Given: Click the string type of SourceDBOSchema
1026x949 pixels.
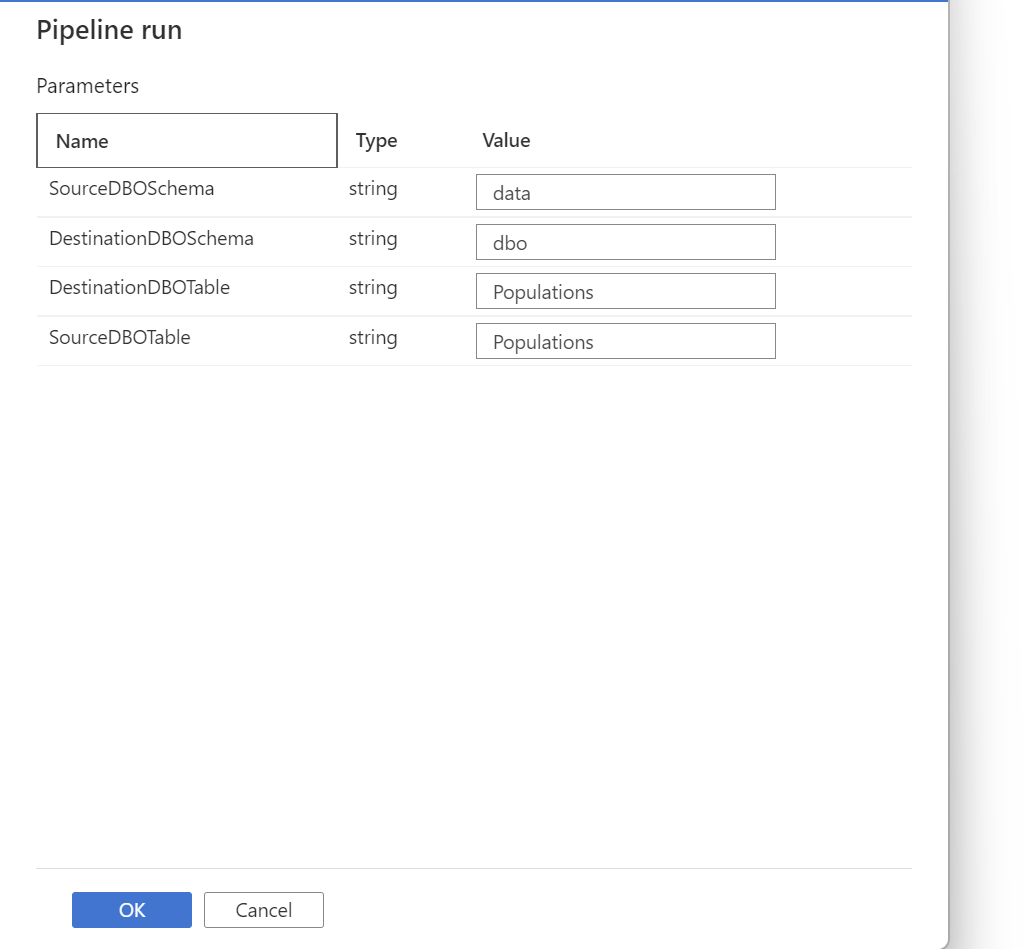Looking at the screenshot, I should point(373,189).
